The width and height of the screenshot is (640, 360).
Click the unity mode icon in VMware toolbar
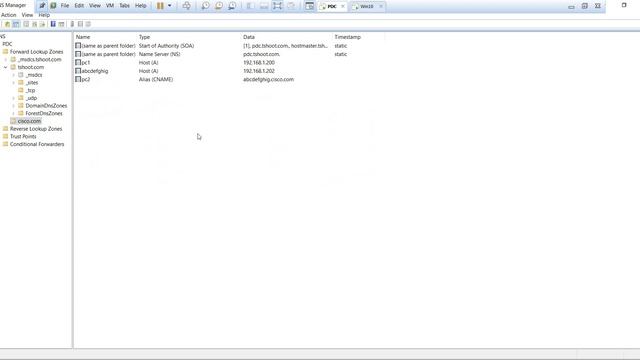(x=291, y=6)
